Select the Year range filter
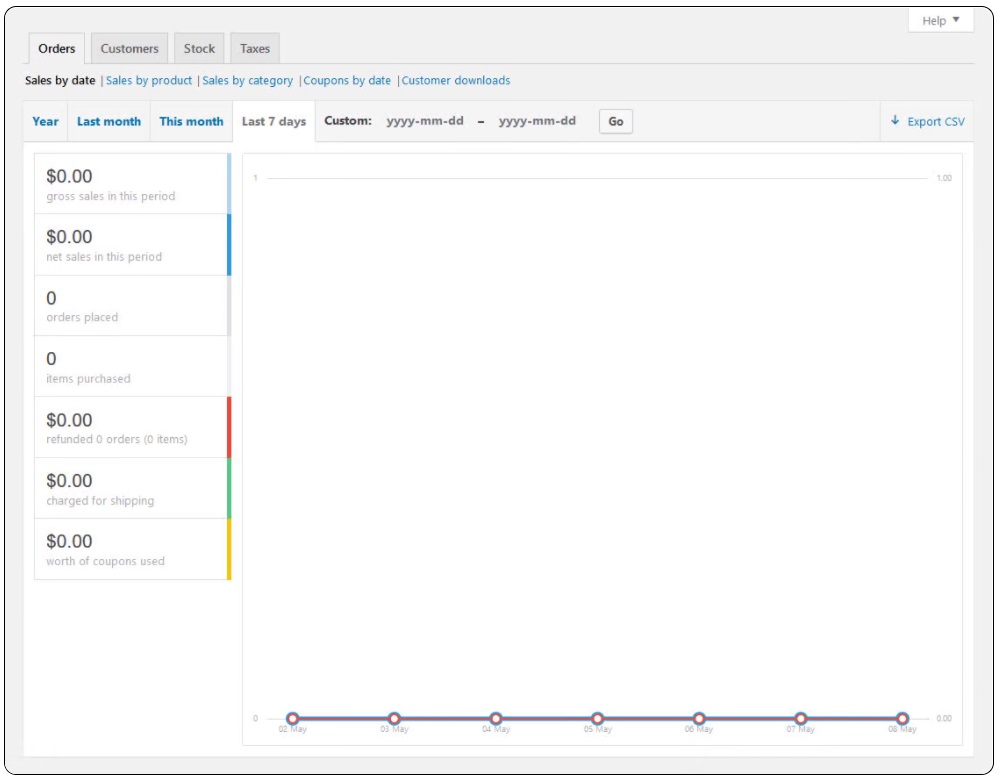The width and height of the screenshot is (999, 780). click(x=46, y=121)
